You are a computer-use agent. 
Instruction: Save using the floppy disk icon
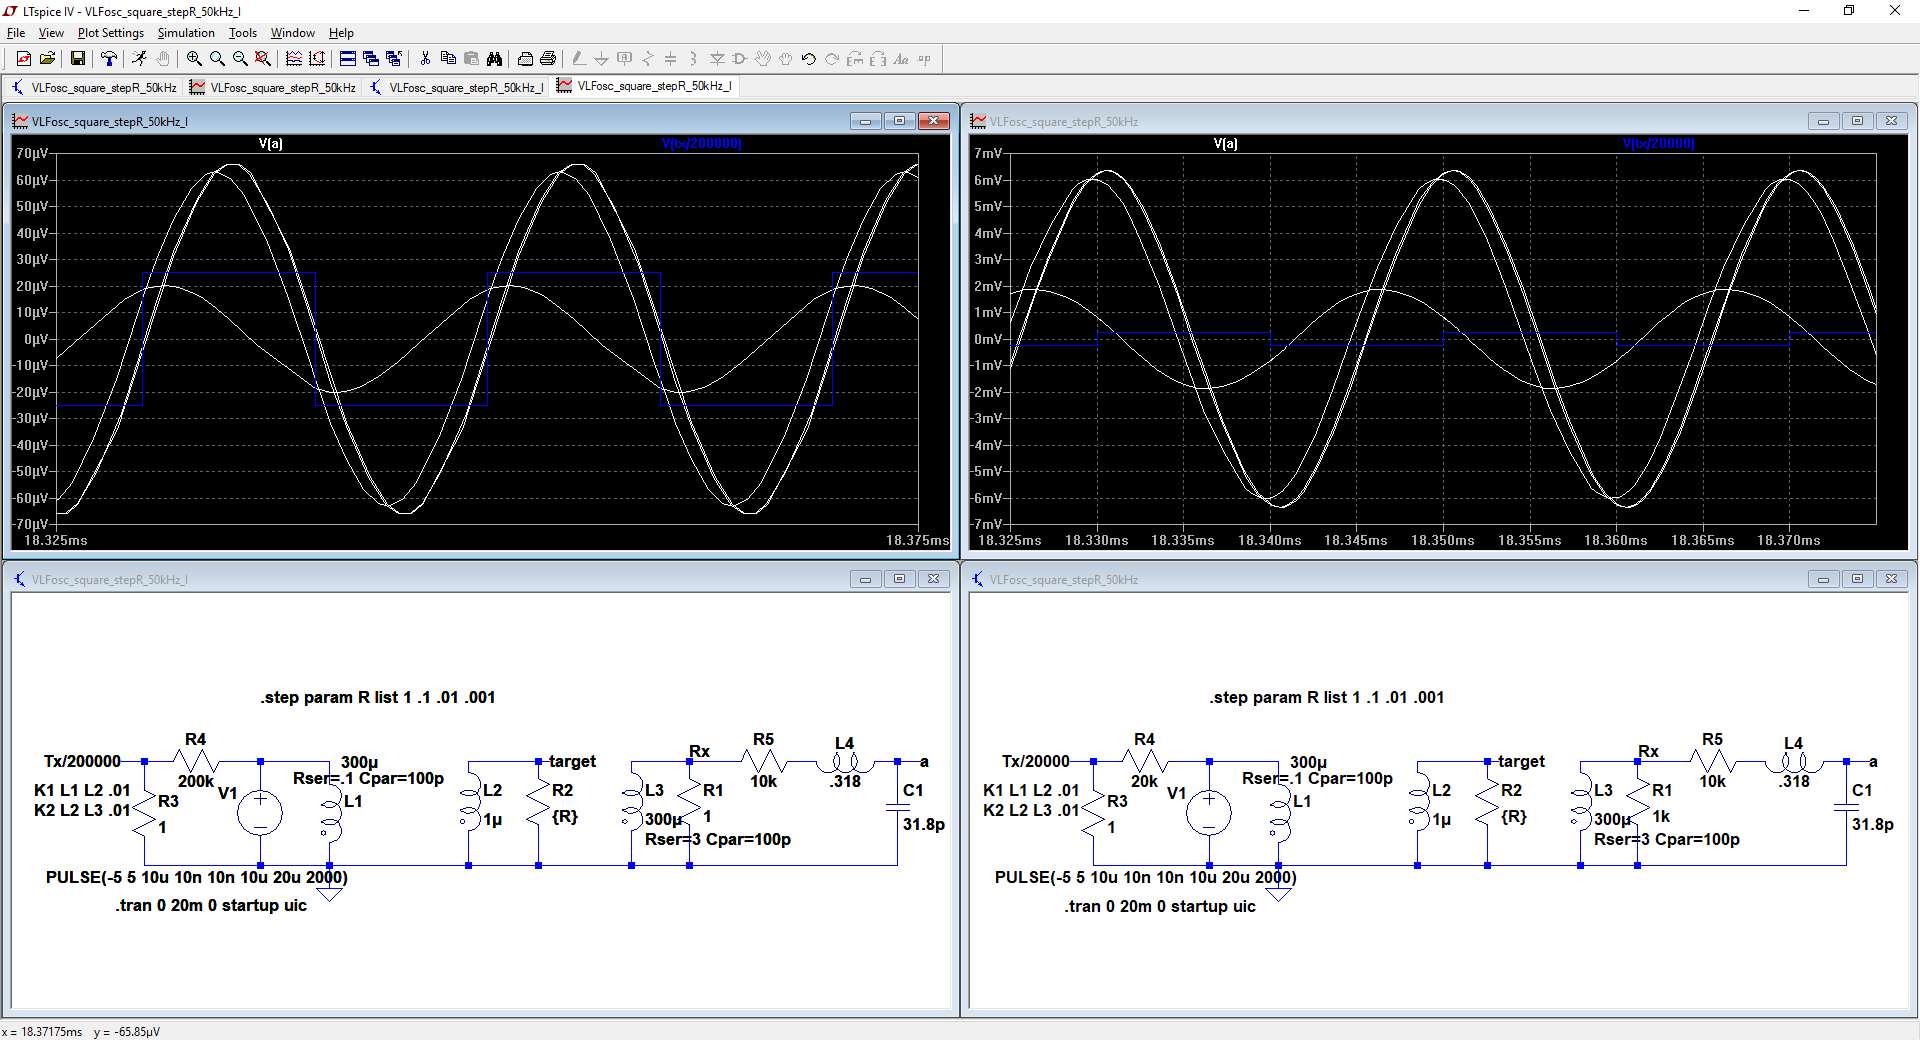[78, 59]
